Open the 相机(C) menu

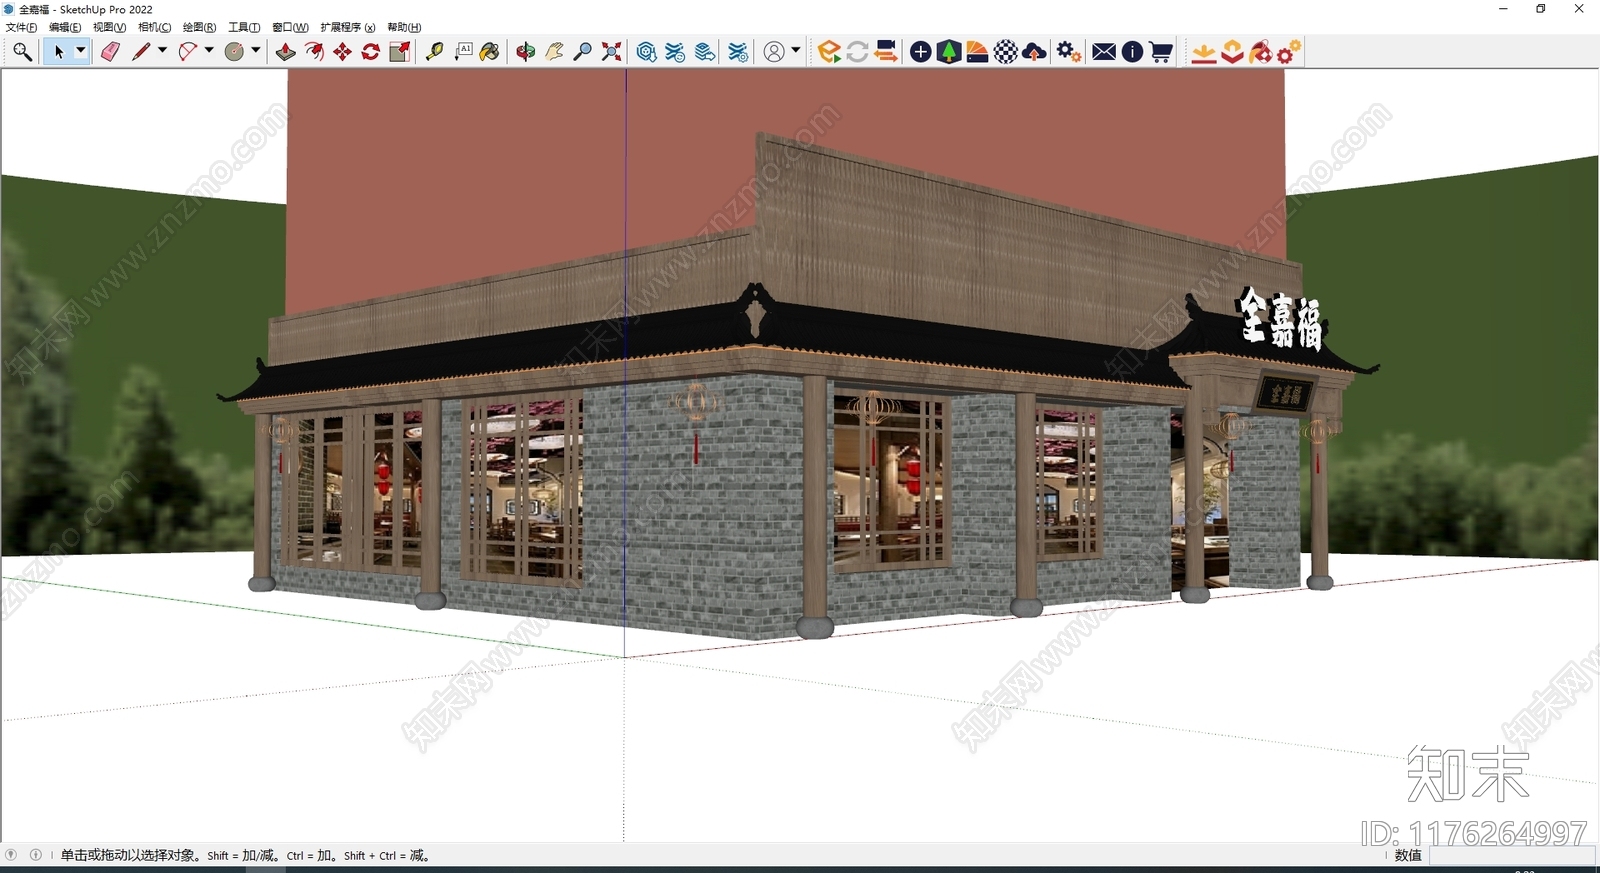(154, 27)
